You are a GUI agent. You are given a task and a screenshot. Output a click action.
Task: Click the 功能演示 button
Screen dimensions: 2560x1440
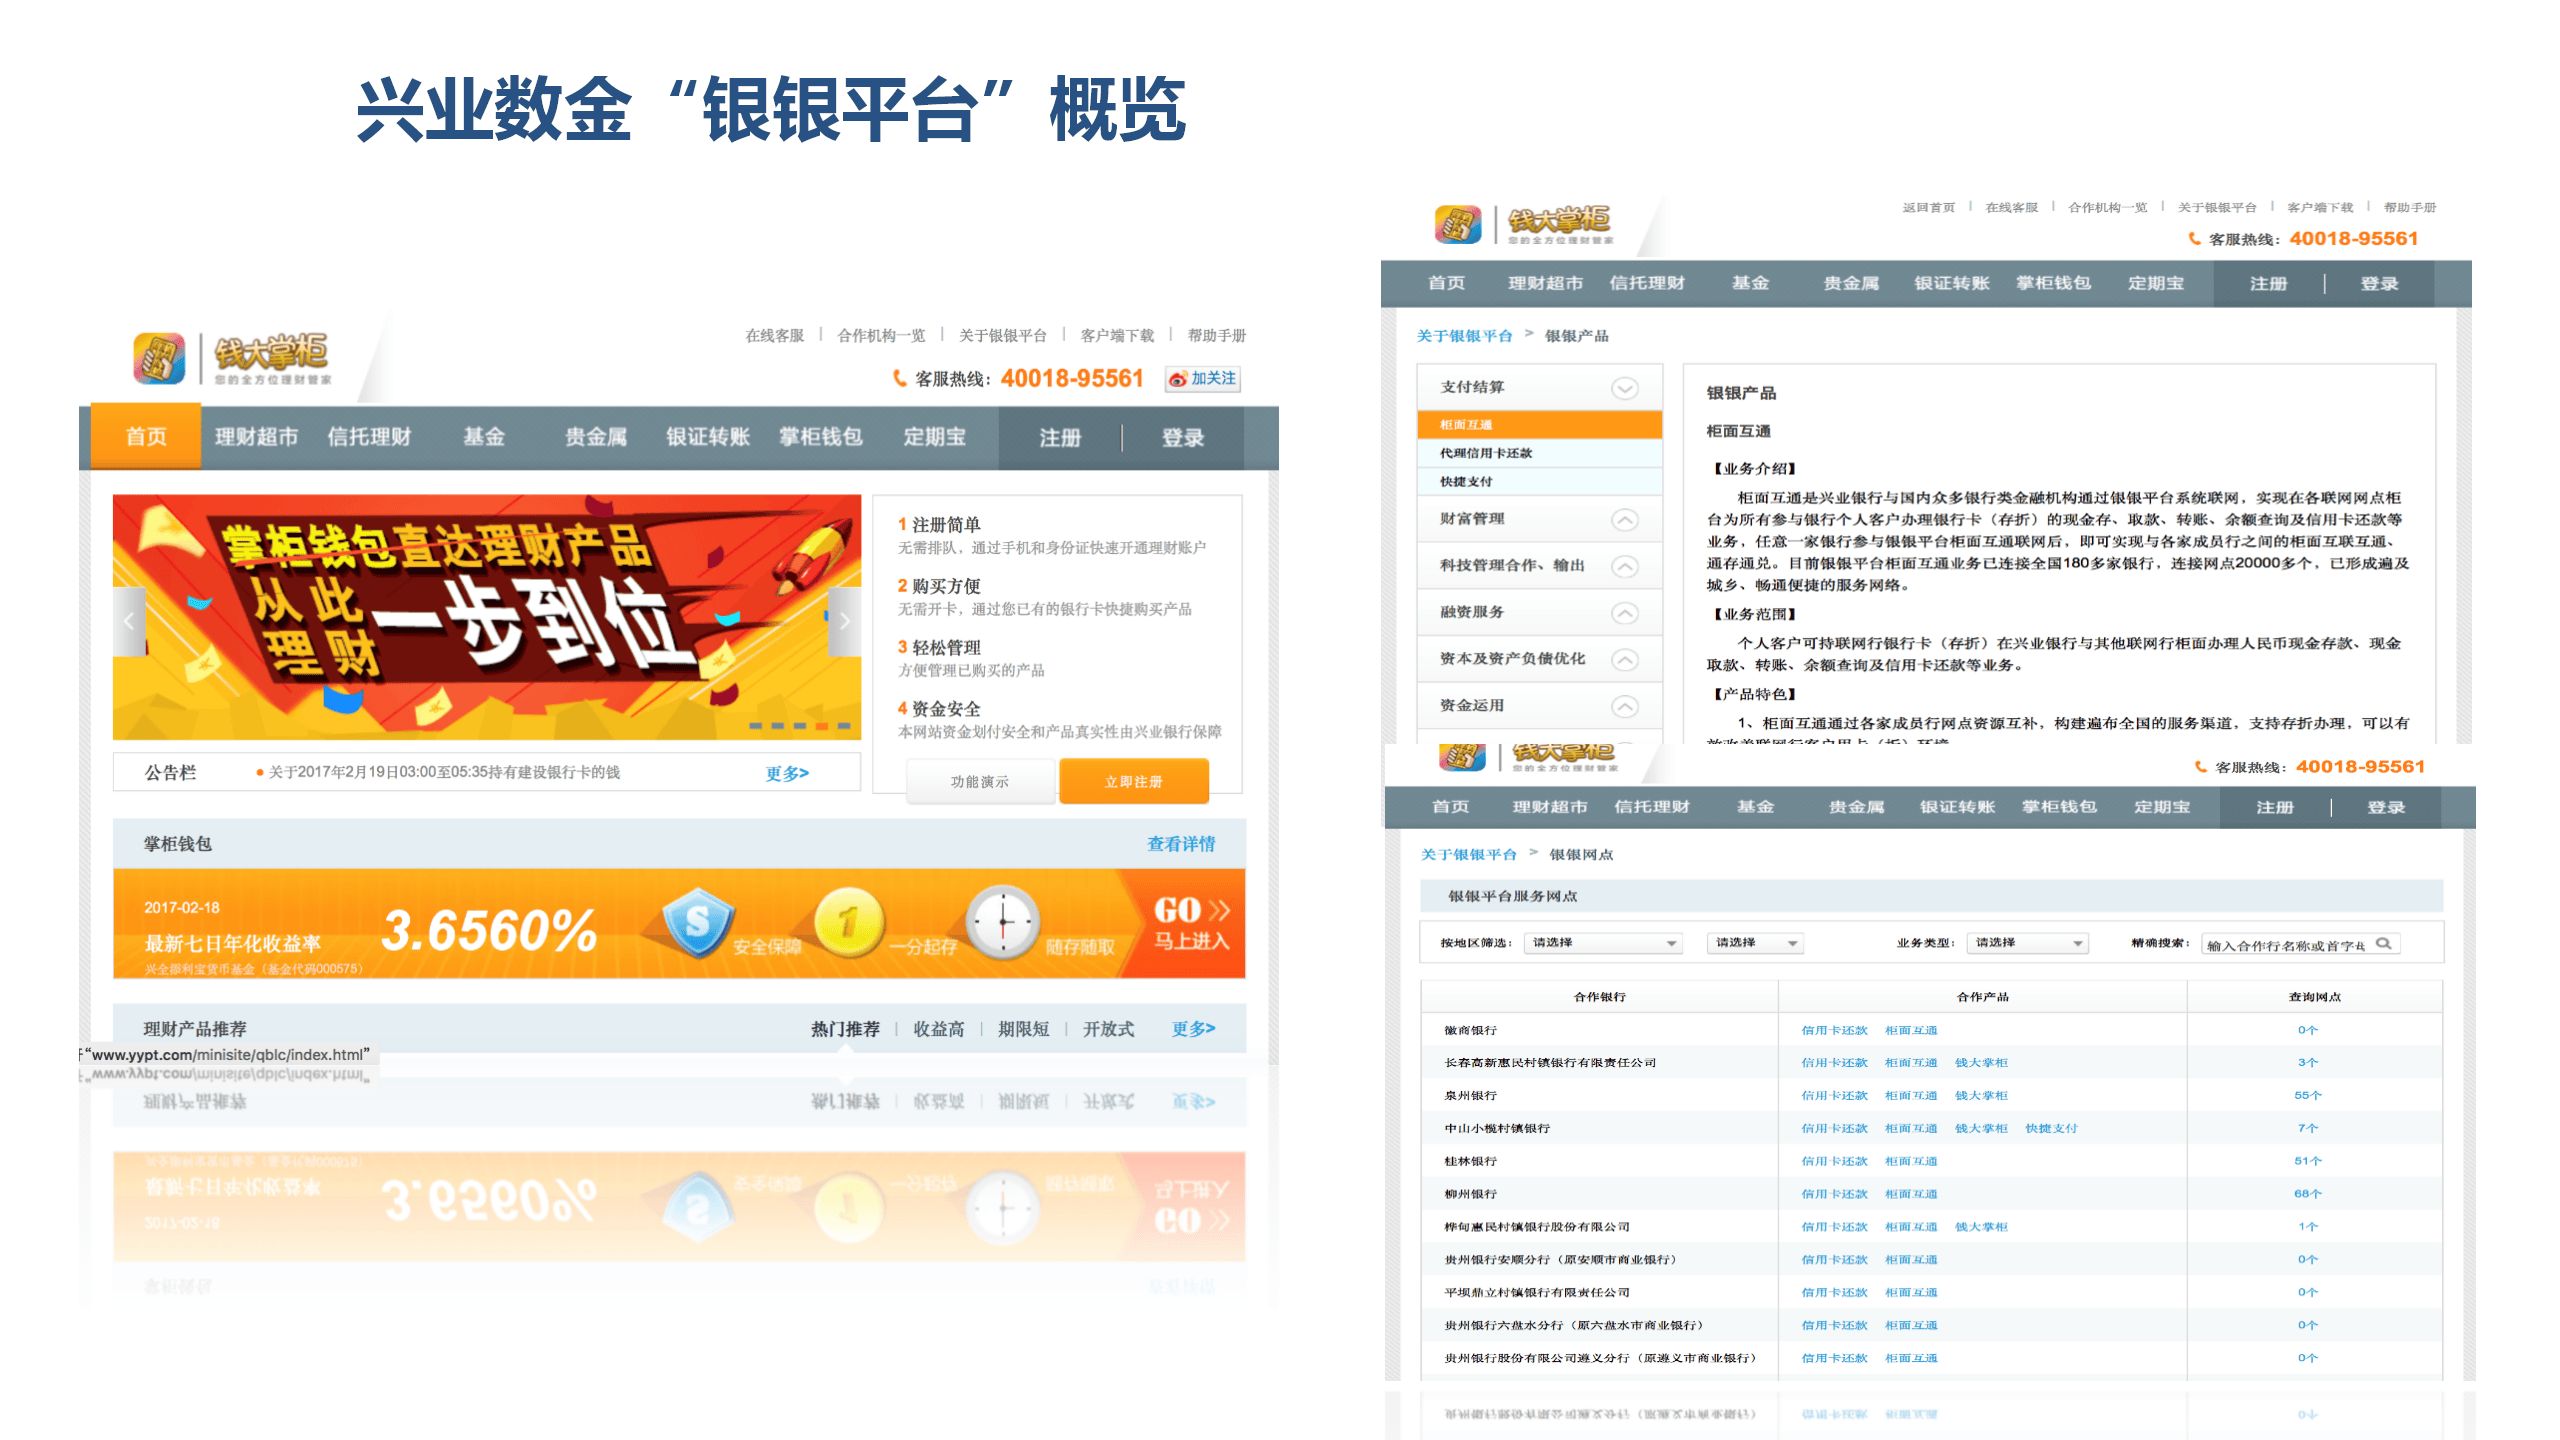[979, 781]
